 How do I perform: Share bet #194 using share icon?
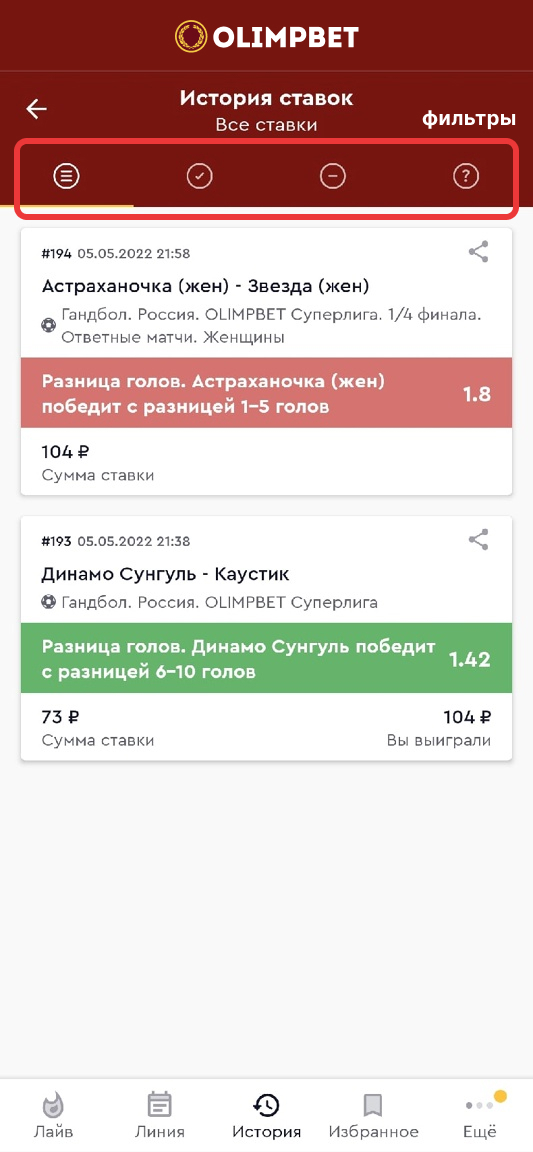click(x=479, y=252)
